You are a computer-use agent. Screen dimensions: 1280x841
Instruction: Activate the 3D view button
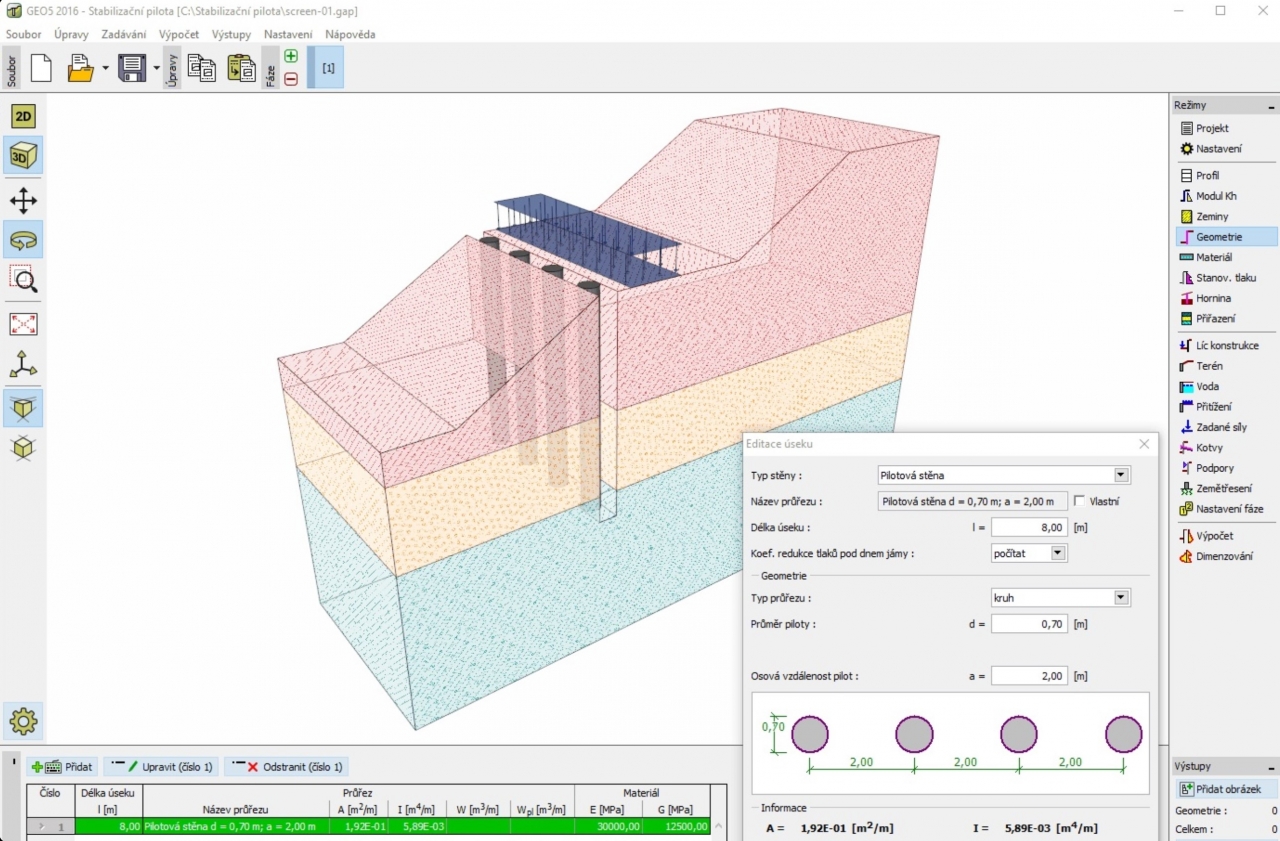(x=23, y=155)
